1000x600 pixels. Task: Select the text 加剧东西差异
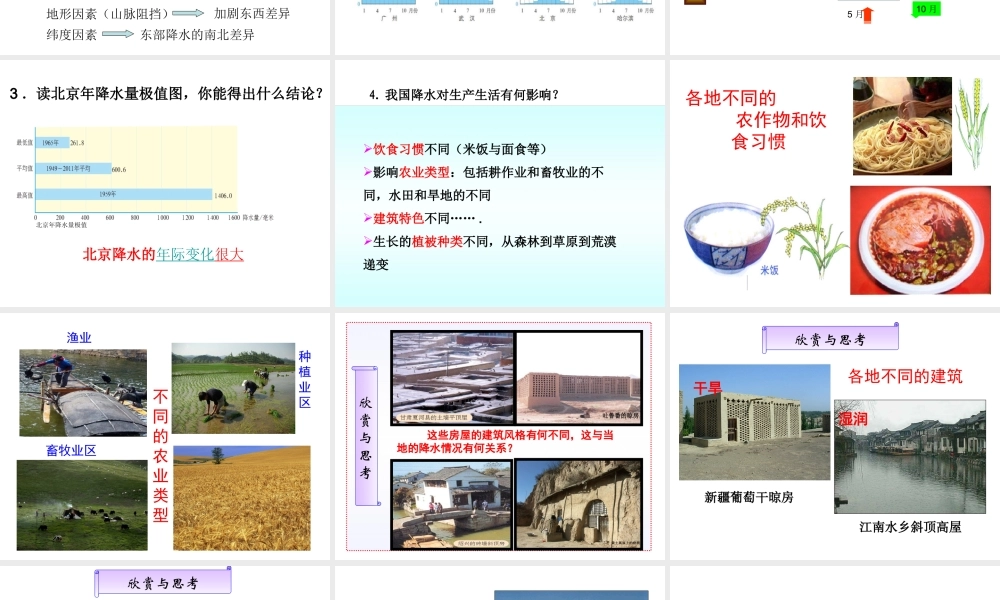[251, 13]
